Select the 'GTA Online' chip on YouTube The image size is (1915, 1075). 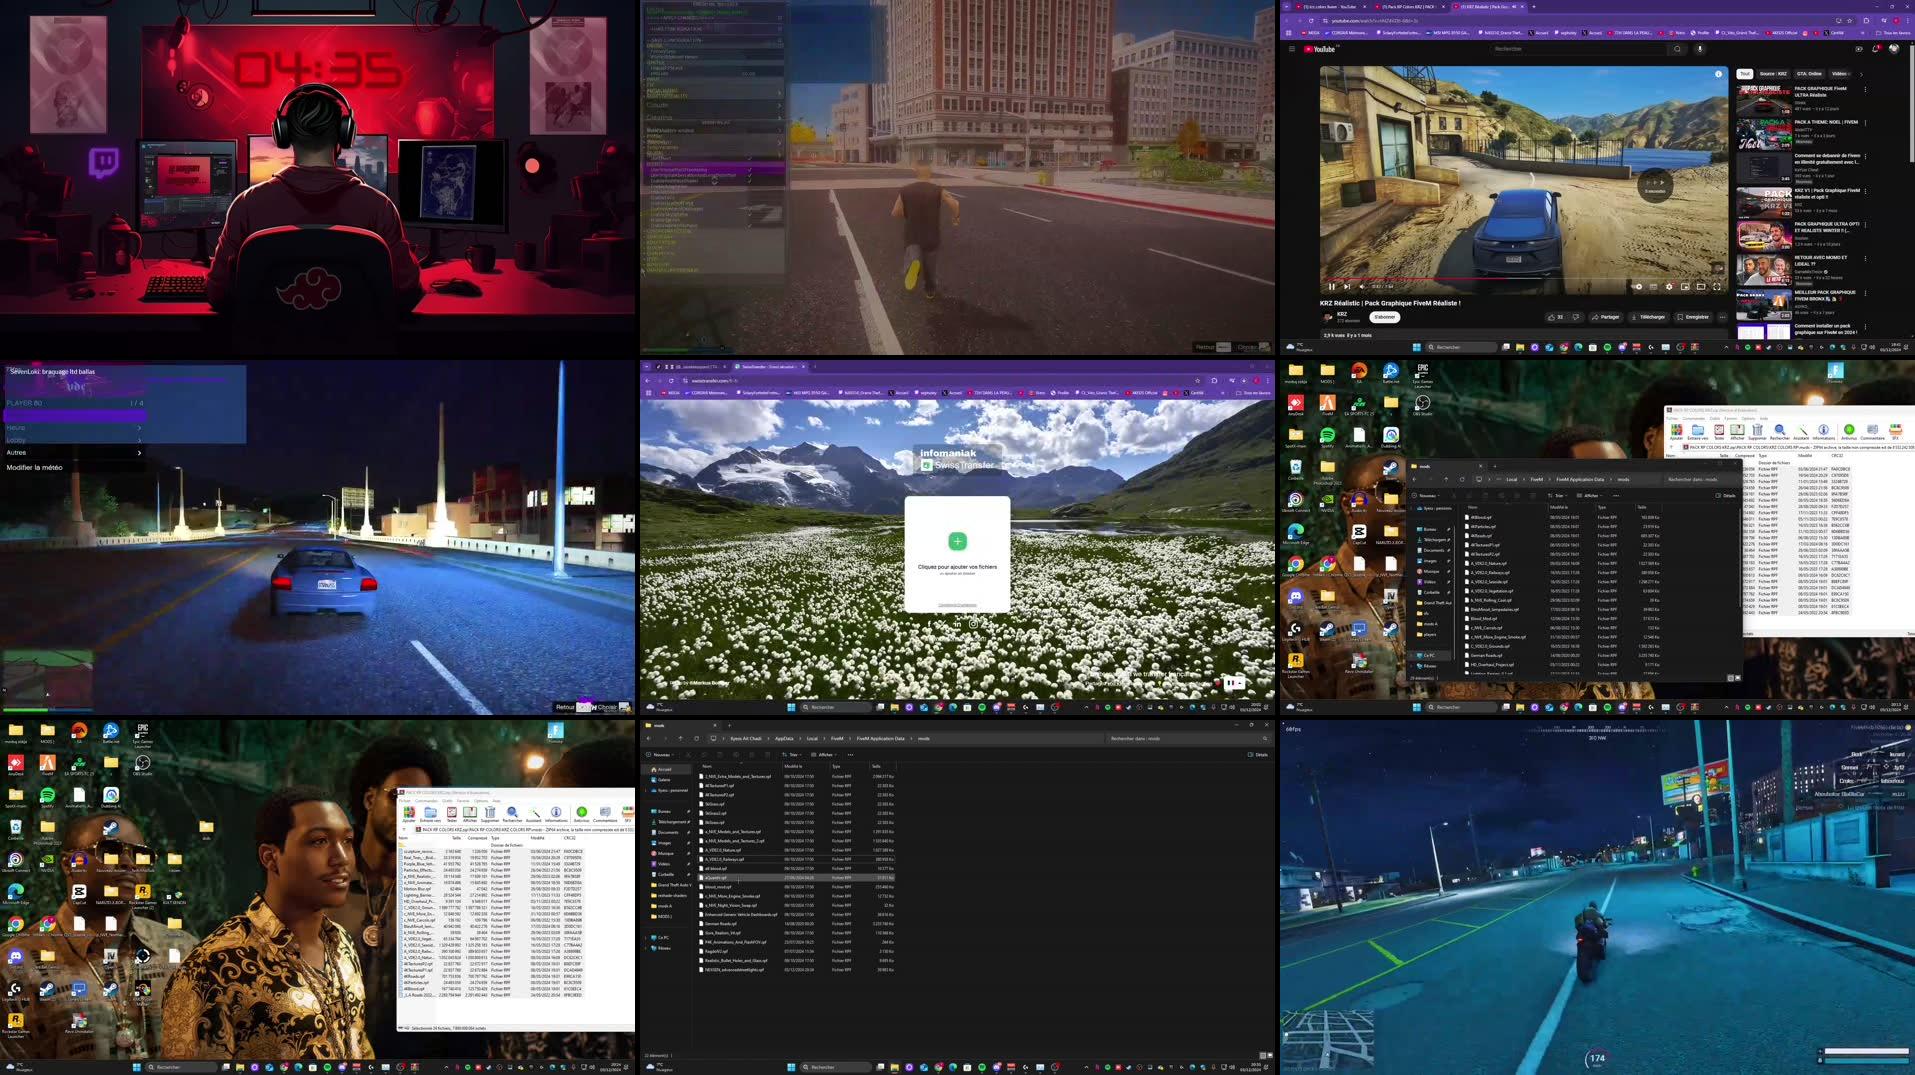point(1809,74)
